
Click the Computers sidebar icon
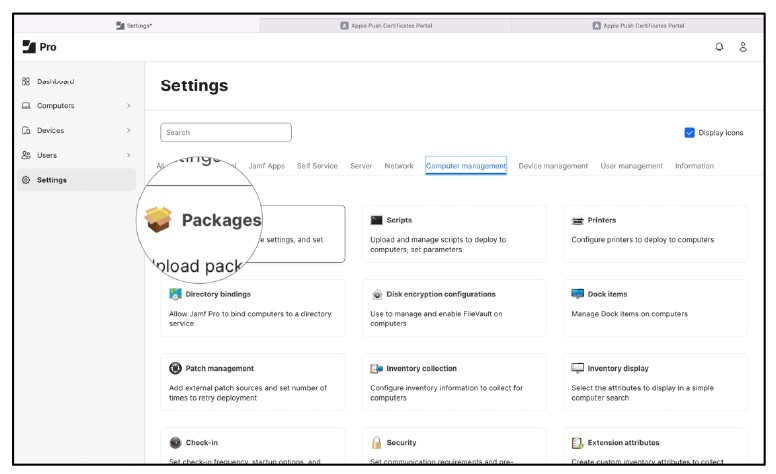pos(26,105)
